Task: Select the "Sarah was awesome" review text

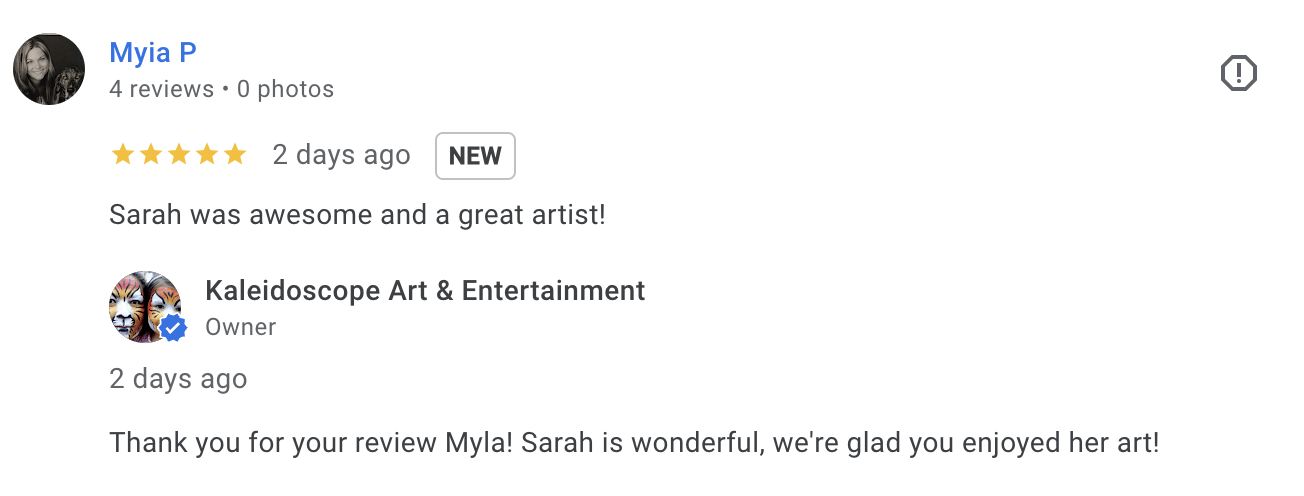Action: coord(357,214)
